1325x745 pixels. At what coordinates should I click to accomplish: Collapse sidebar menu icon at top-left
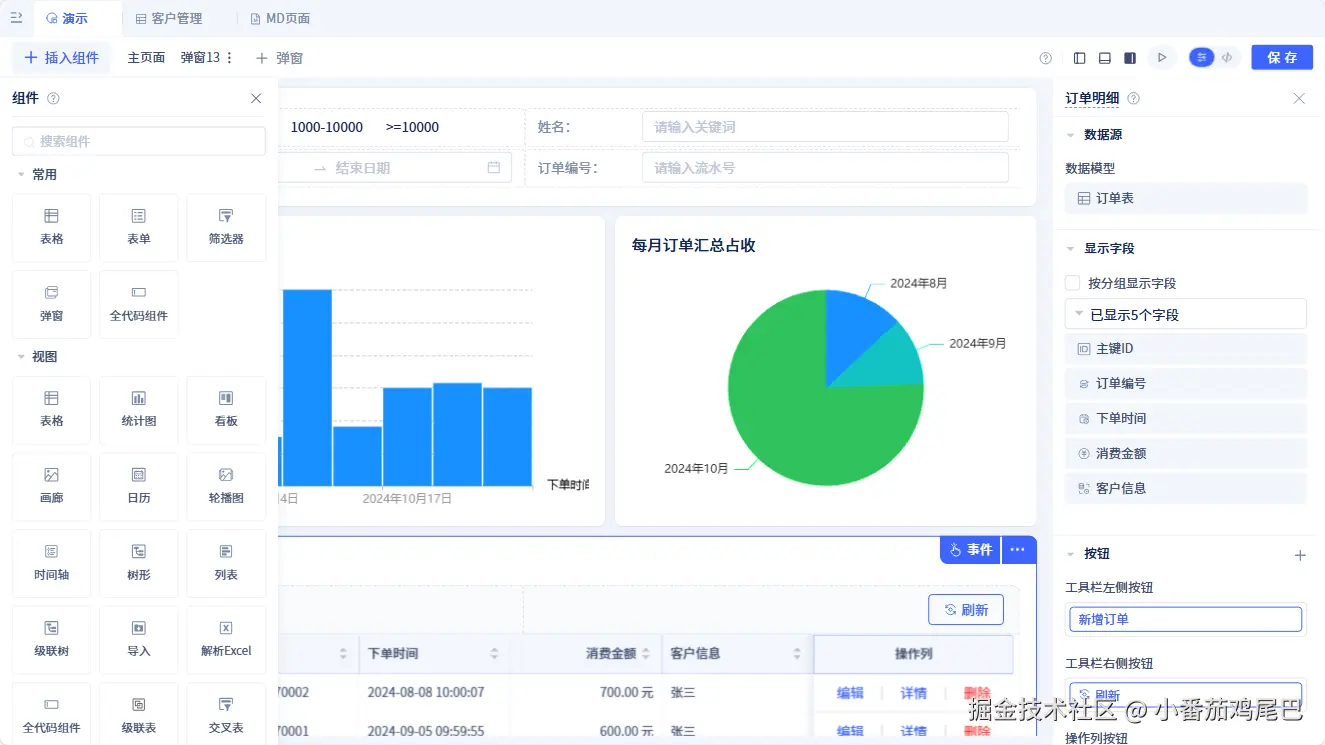pos(16,18)
